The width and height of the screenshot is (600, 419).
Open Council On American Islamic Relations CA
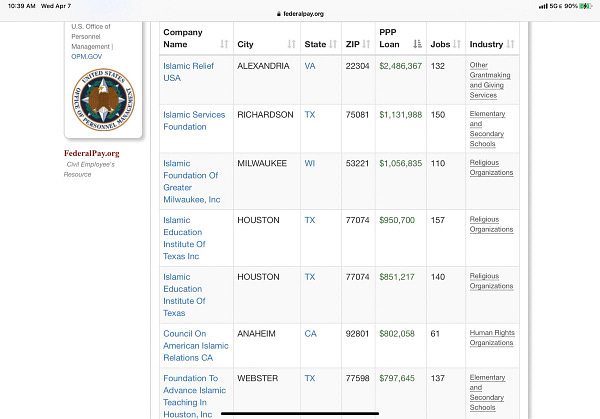click(x=196, y=346)
